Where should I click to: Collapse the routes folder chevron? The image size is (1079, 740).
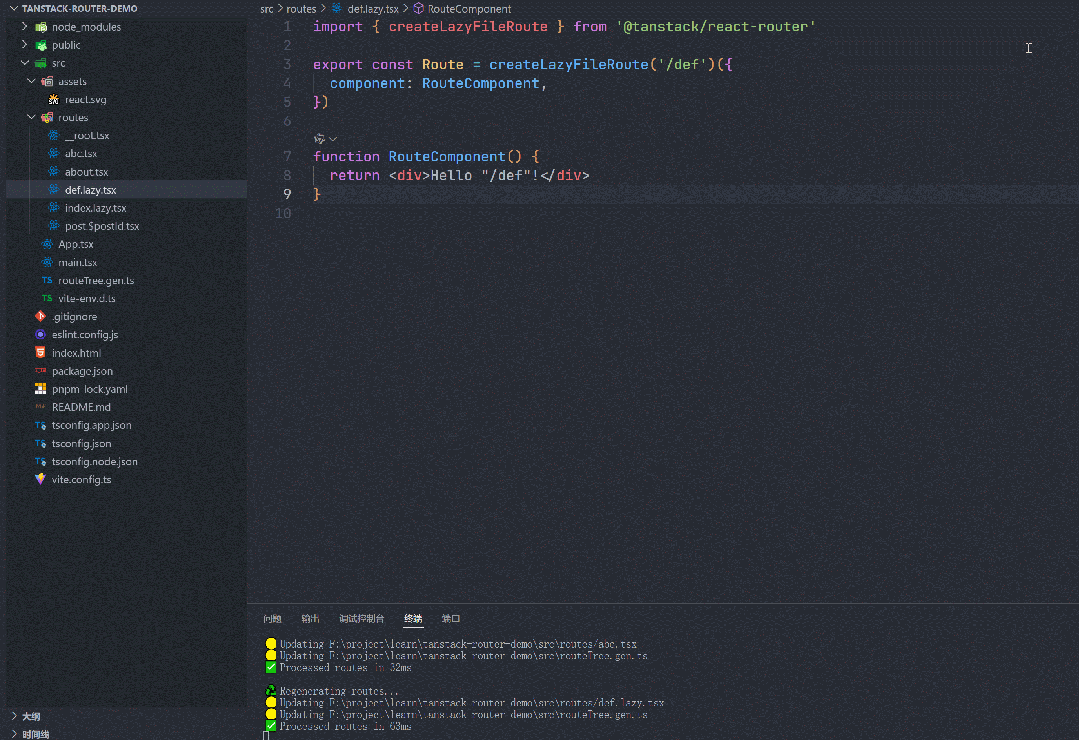[31, 118]
